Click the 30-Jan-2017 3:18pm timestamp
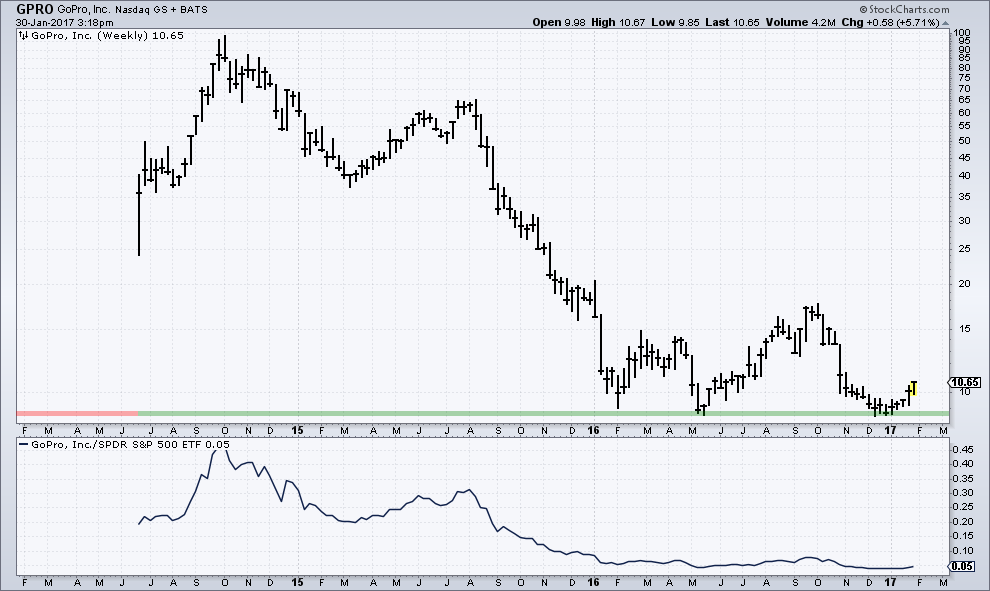 click(x=65, y=23)
